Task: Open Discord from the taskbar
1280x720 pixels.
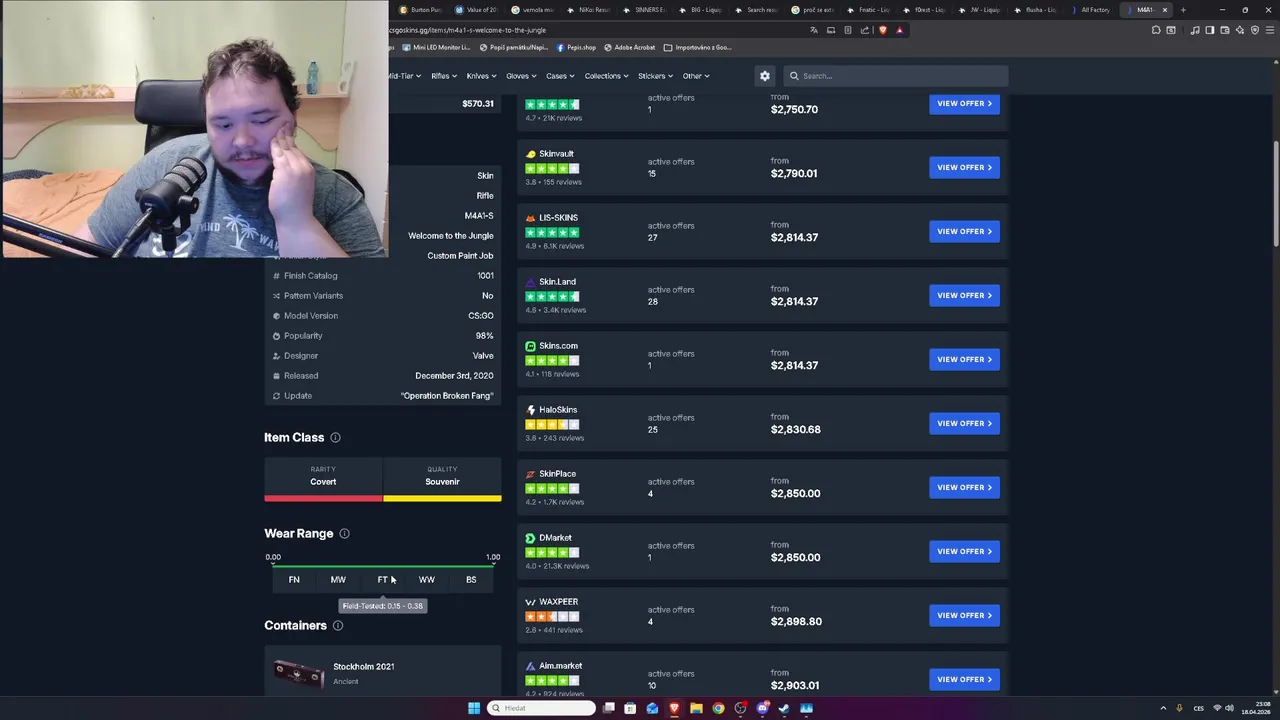Action: [762, 708]
